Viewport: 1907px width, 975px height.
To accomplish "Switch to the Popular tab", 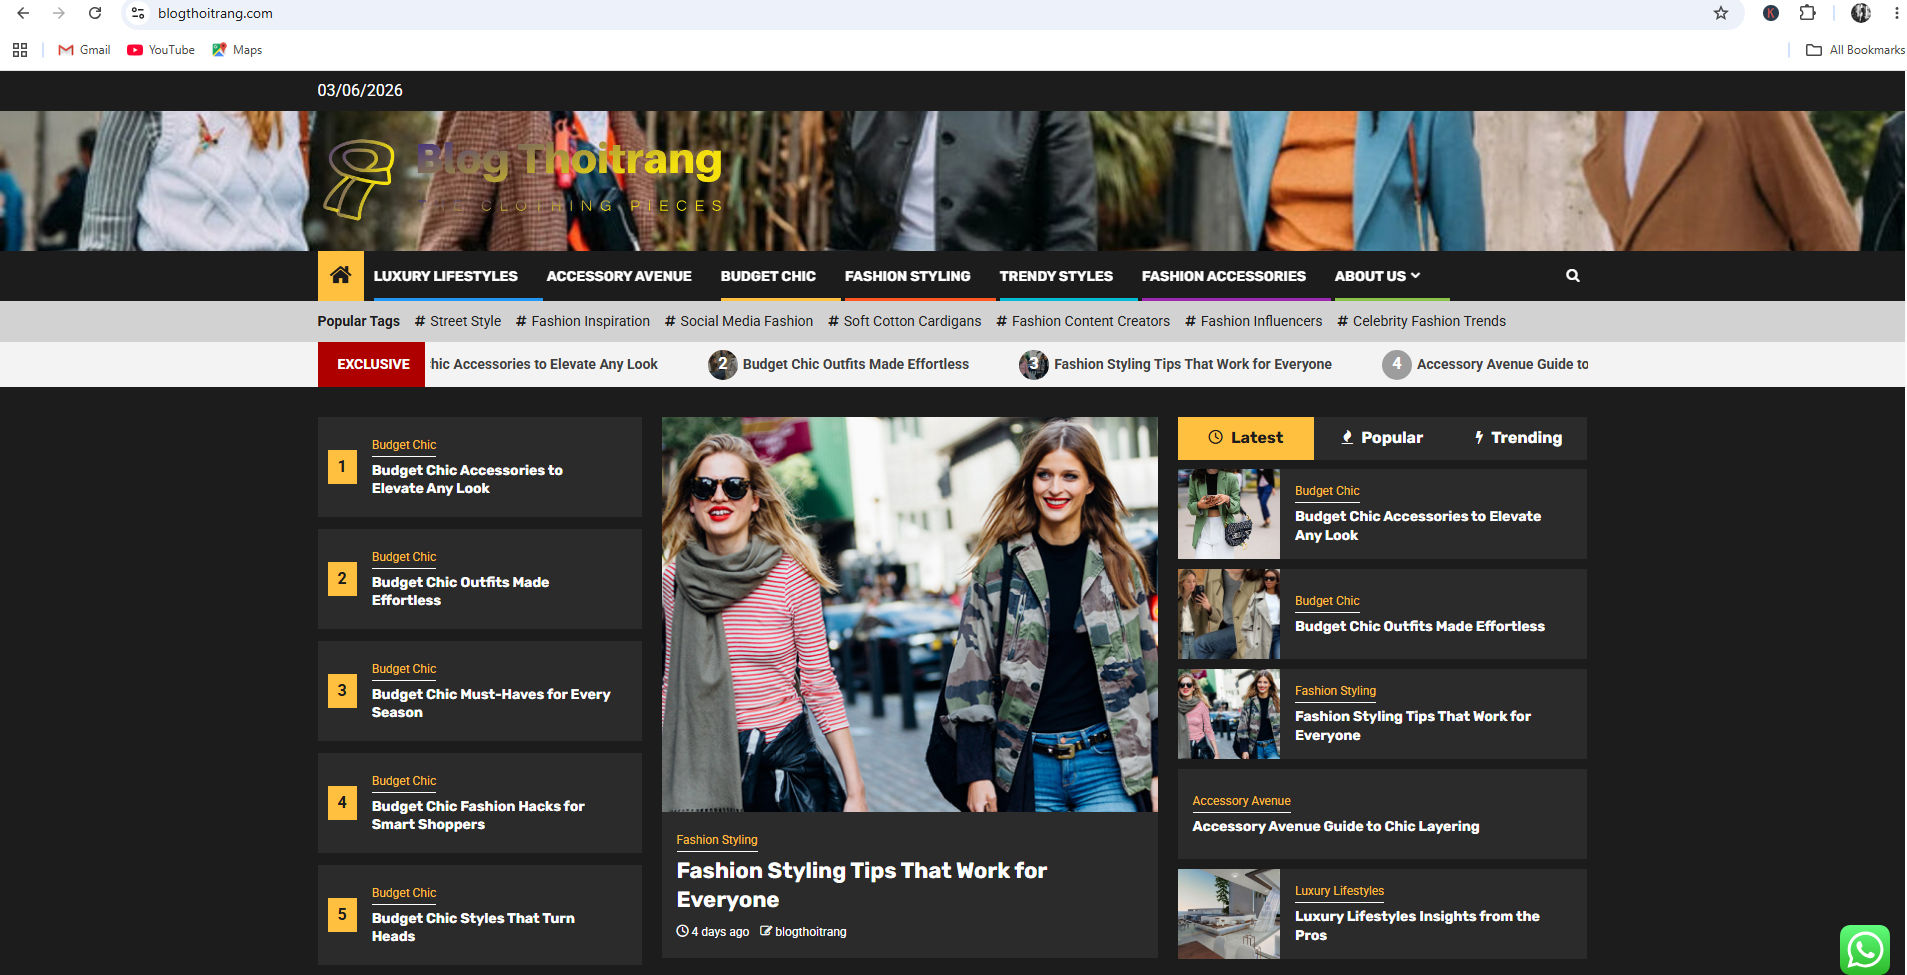I will (x=1382, y=438).
